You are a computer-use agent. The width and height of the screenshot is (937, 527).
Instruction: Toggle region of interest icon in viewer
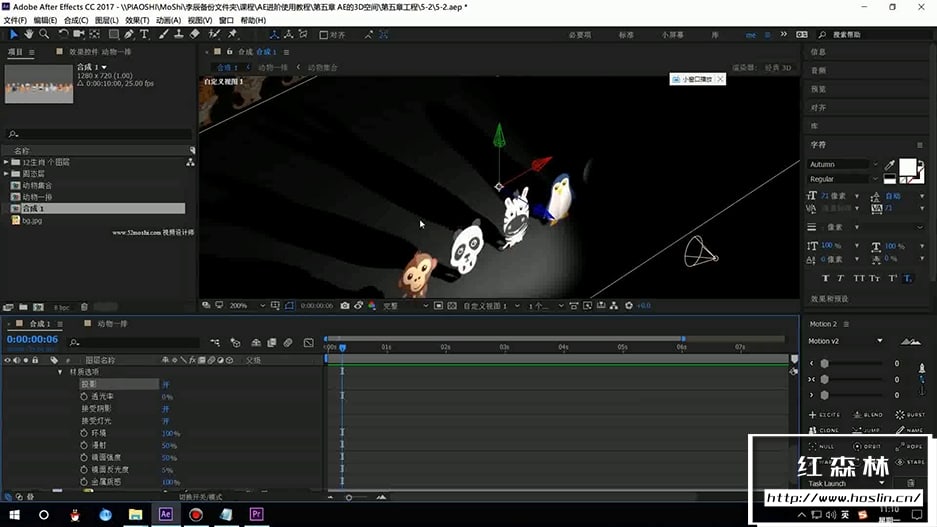[438, 305]
